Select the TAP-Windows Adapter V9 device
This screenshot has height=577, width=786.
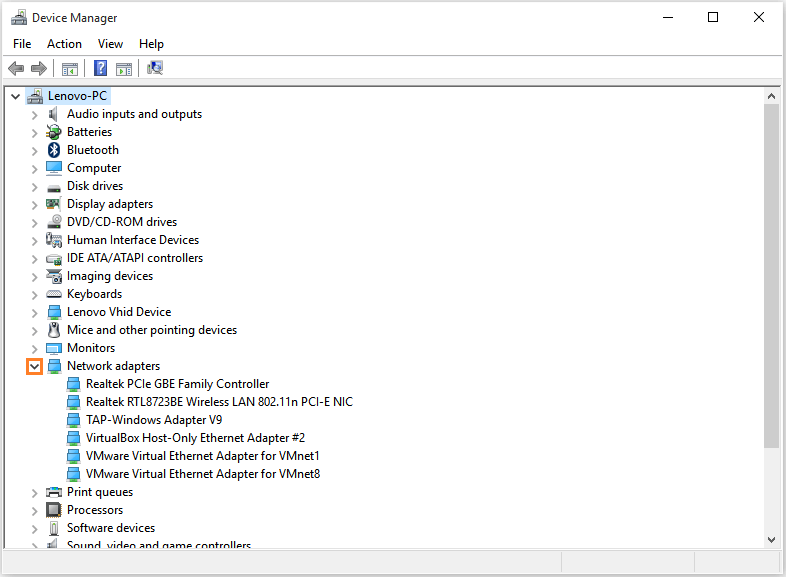click(x=153, y=420)
